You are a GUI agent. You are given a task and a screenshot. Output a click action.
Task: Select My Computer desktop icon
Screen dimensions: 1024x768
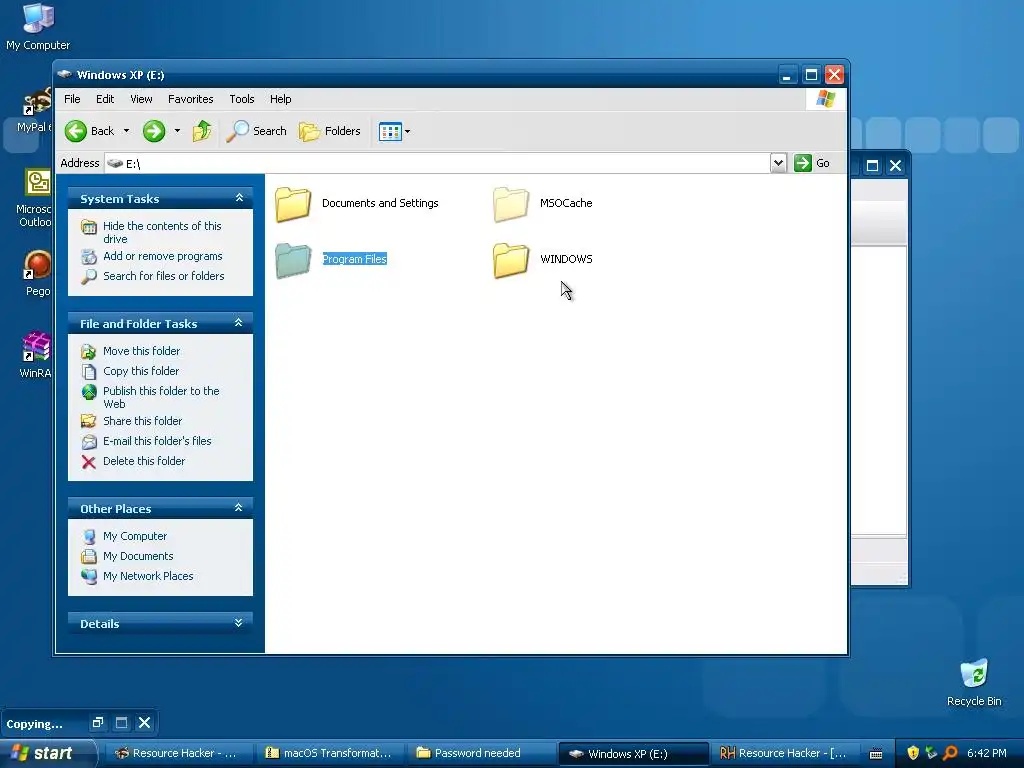38,27
